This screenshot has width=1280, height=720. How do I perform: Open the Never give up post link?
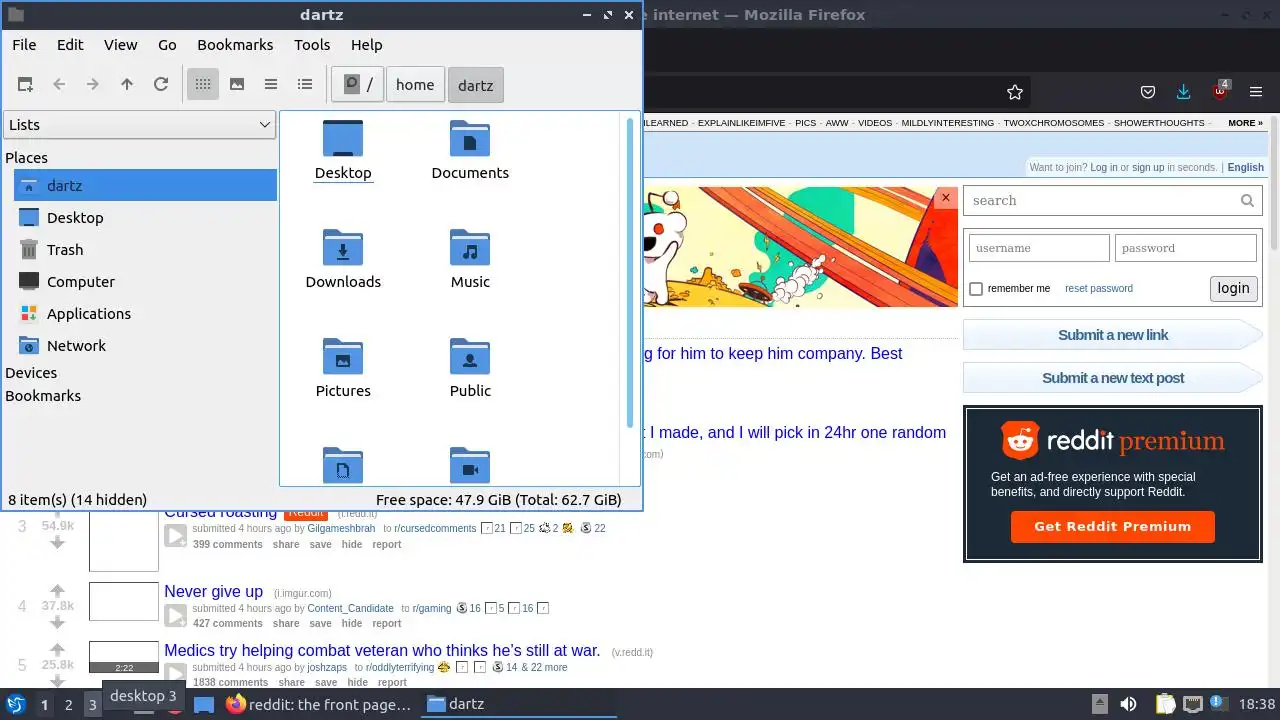tap(214, 591)
